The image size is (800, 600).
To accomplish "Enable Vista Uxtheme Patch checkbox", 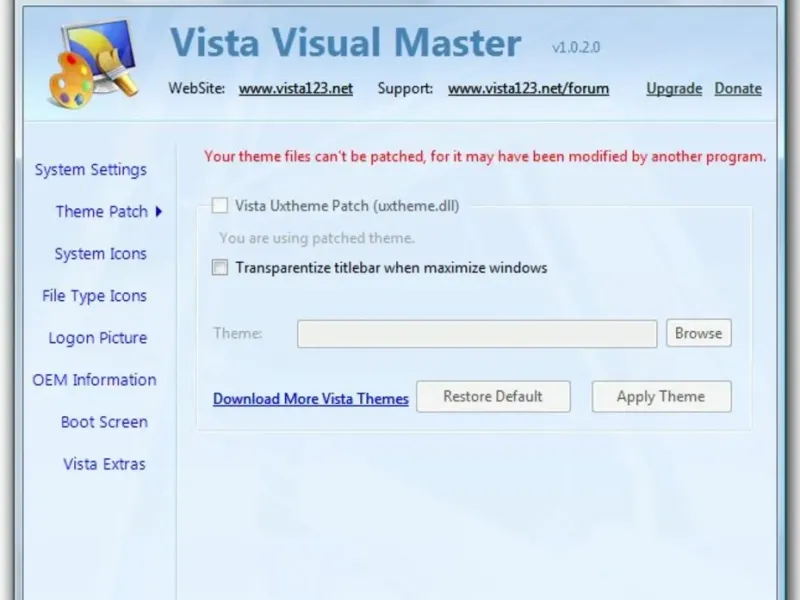I will coord(220,206).
